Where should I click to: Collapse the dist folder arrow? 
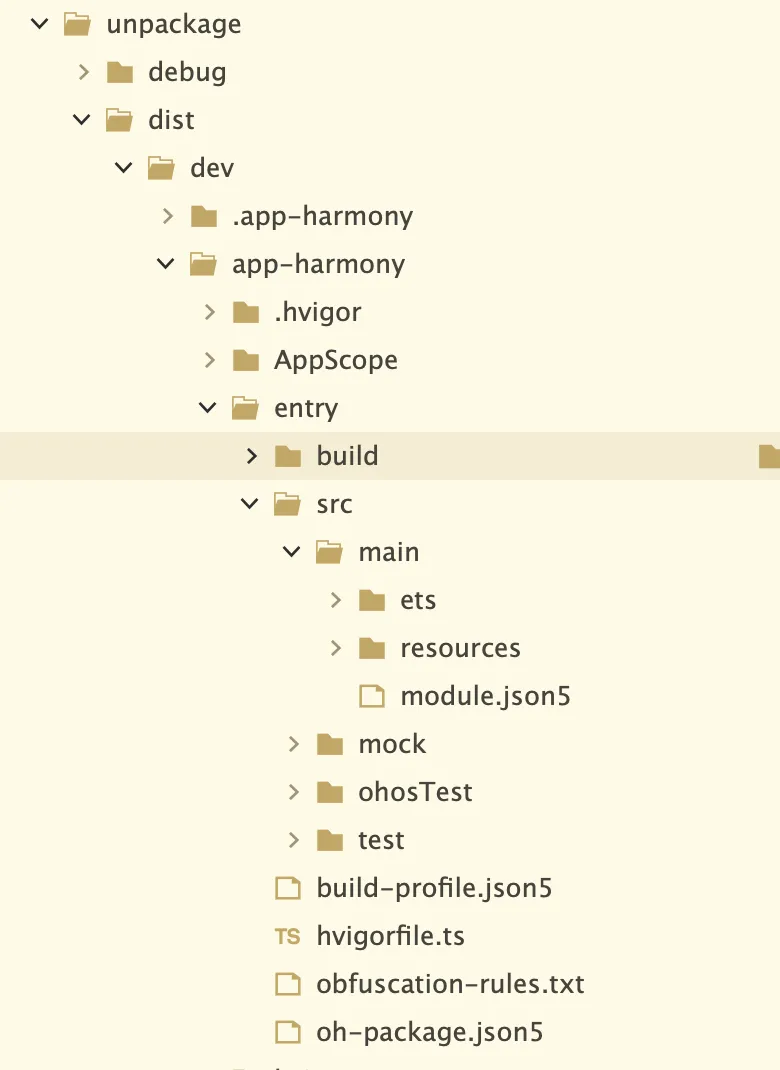point(82,120)
